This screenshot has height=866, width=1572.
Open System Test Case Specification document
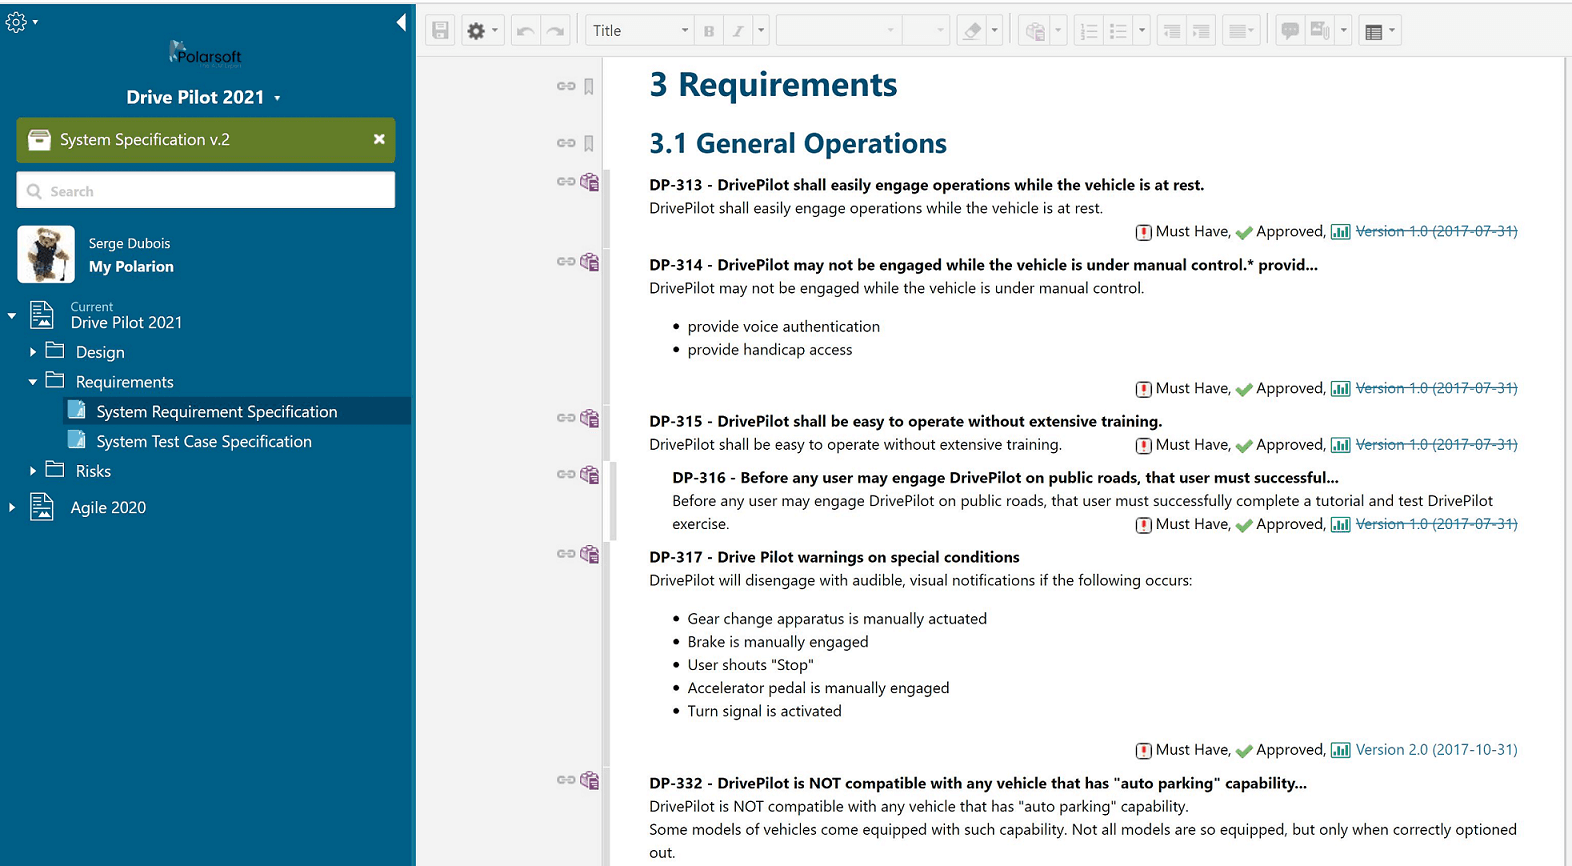point(204,441)
